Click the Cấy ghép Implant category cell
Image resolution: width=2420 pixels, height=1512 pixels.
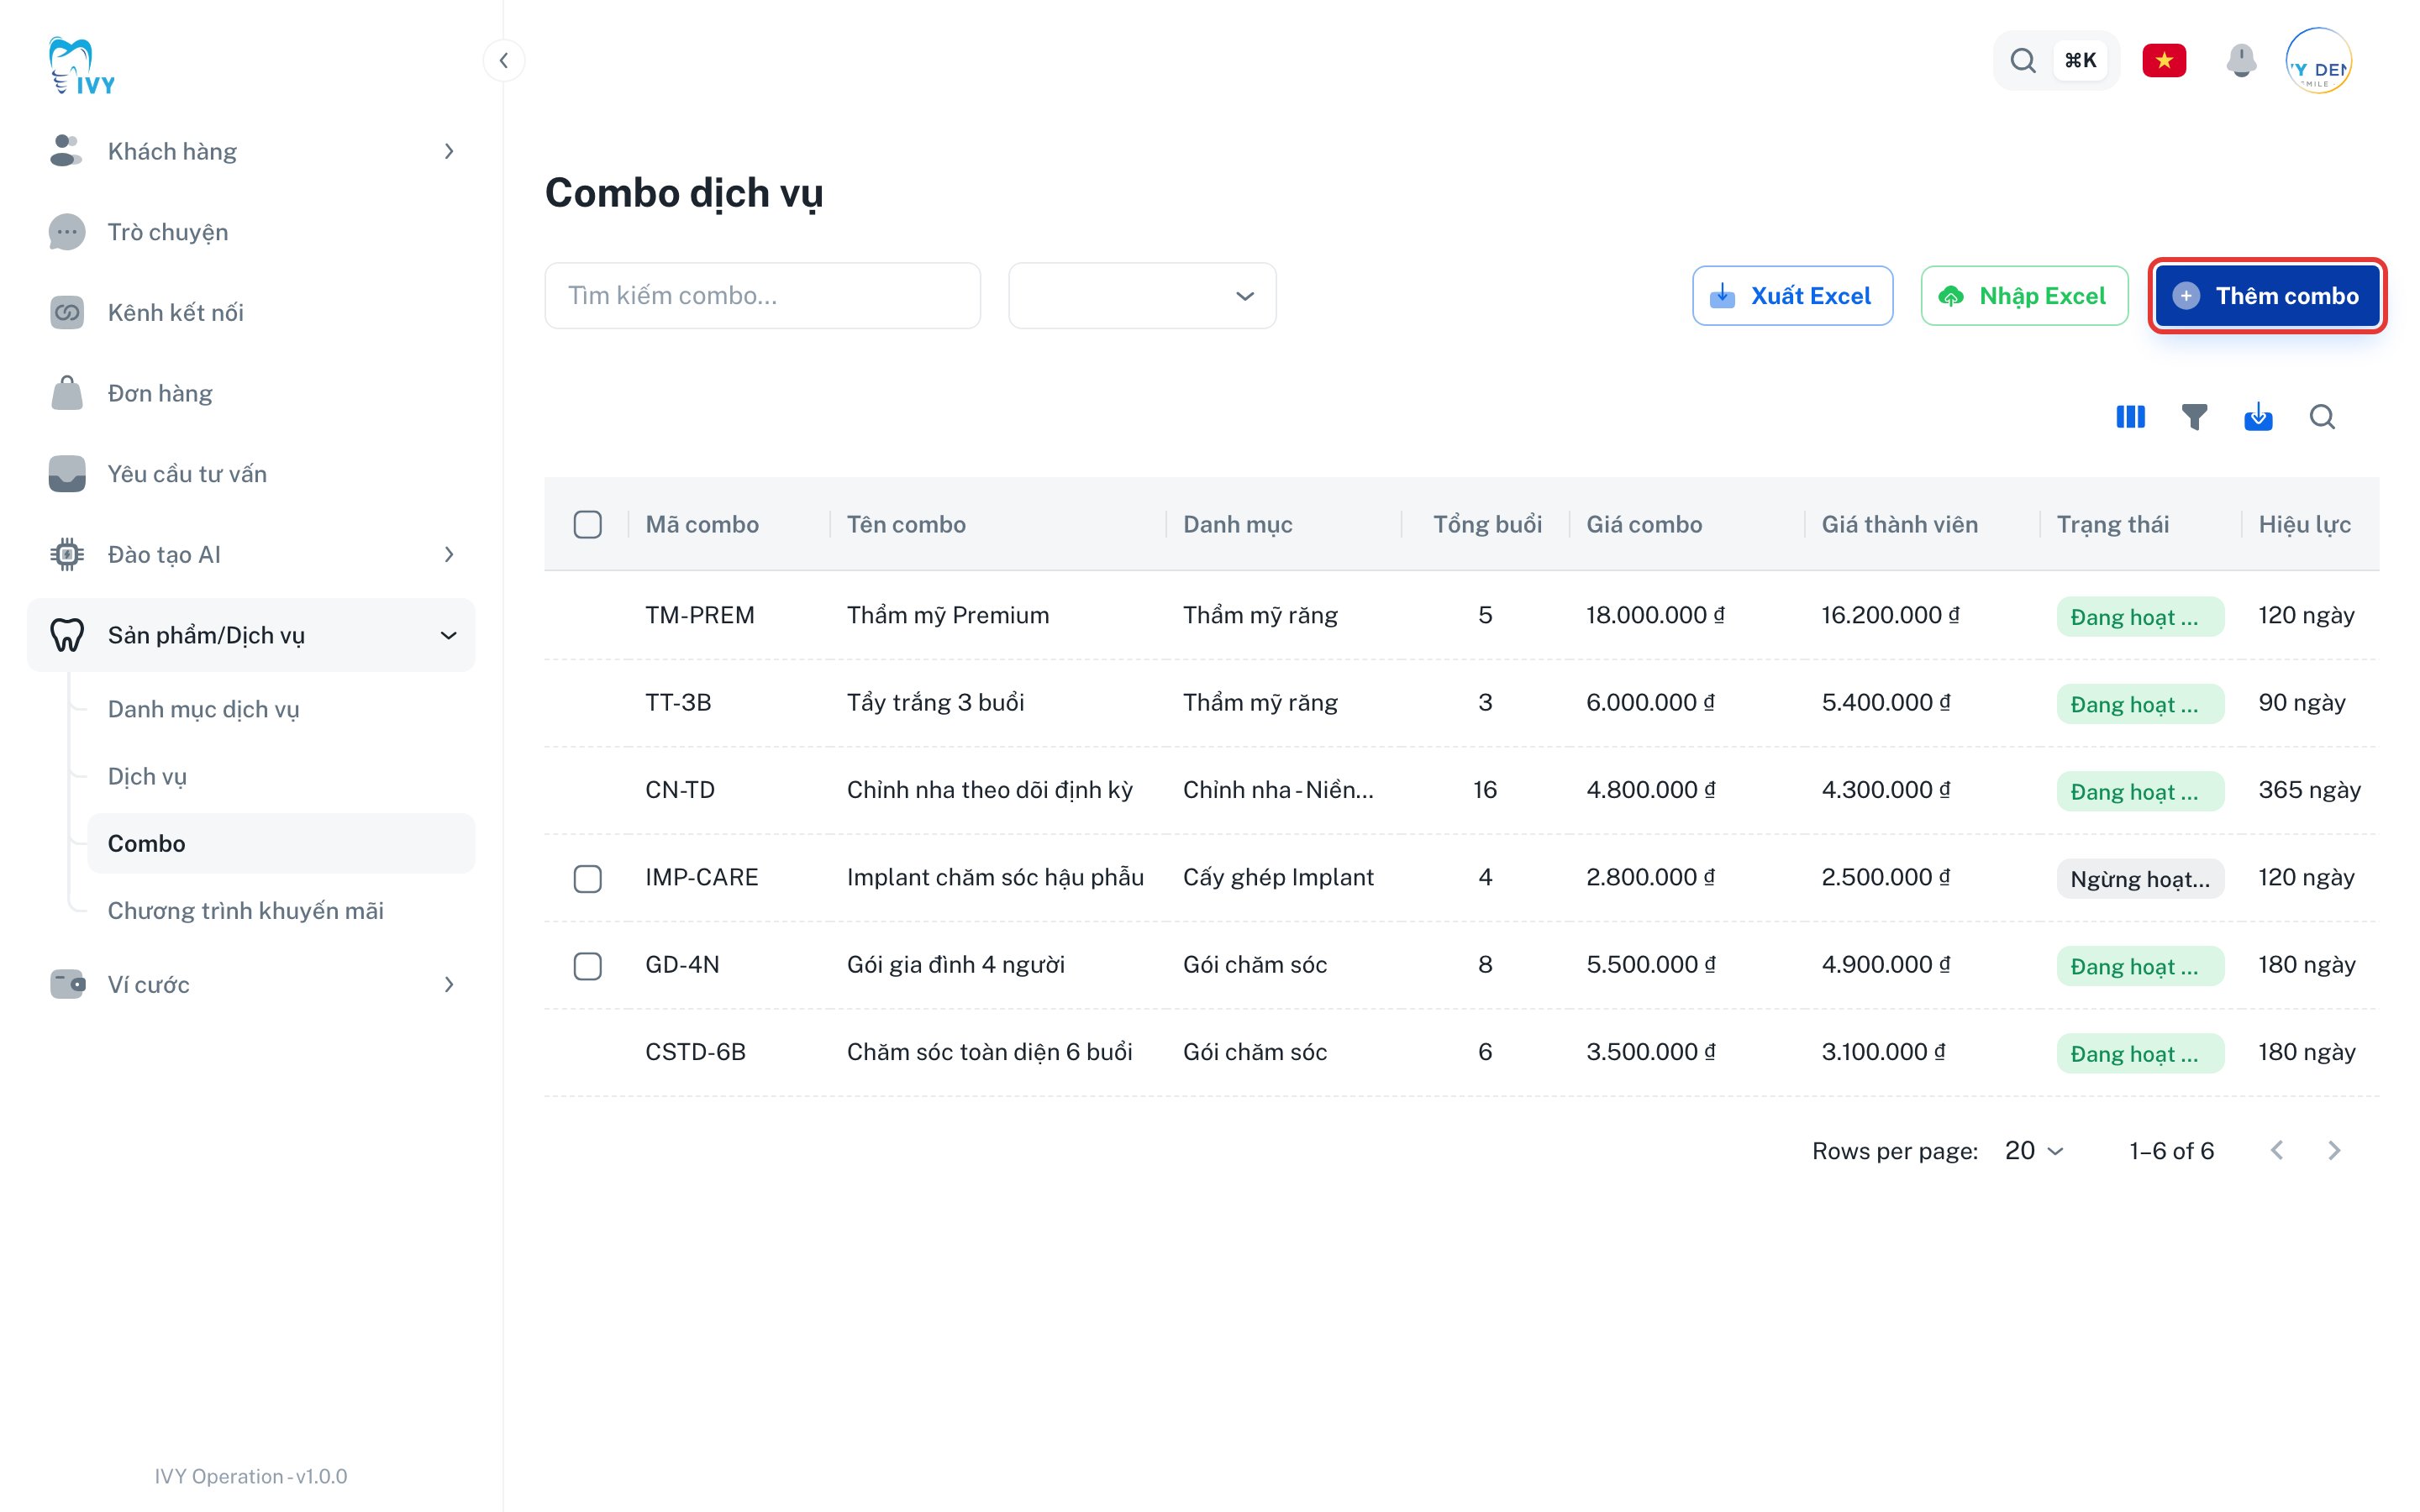tap(1278, 877)
